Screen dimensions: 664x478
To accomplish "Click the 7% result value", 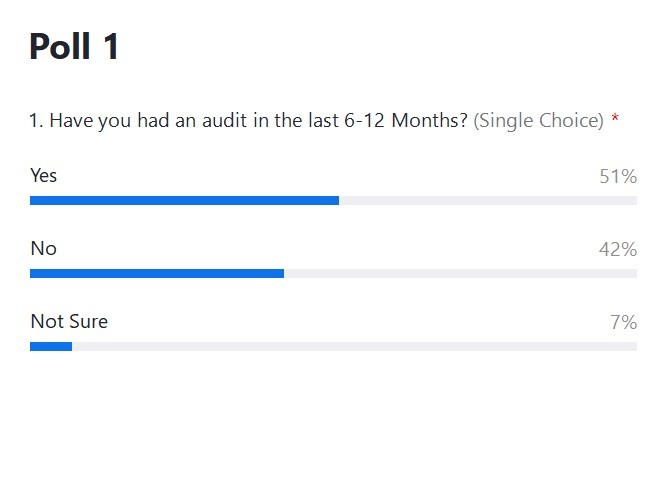I will (623, 322).
